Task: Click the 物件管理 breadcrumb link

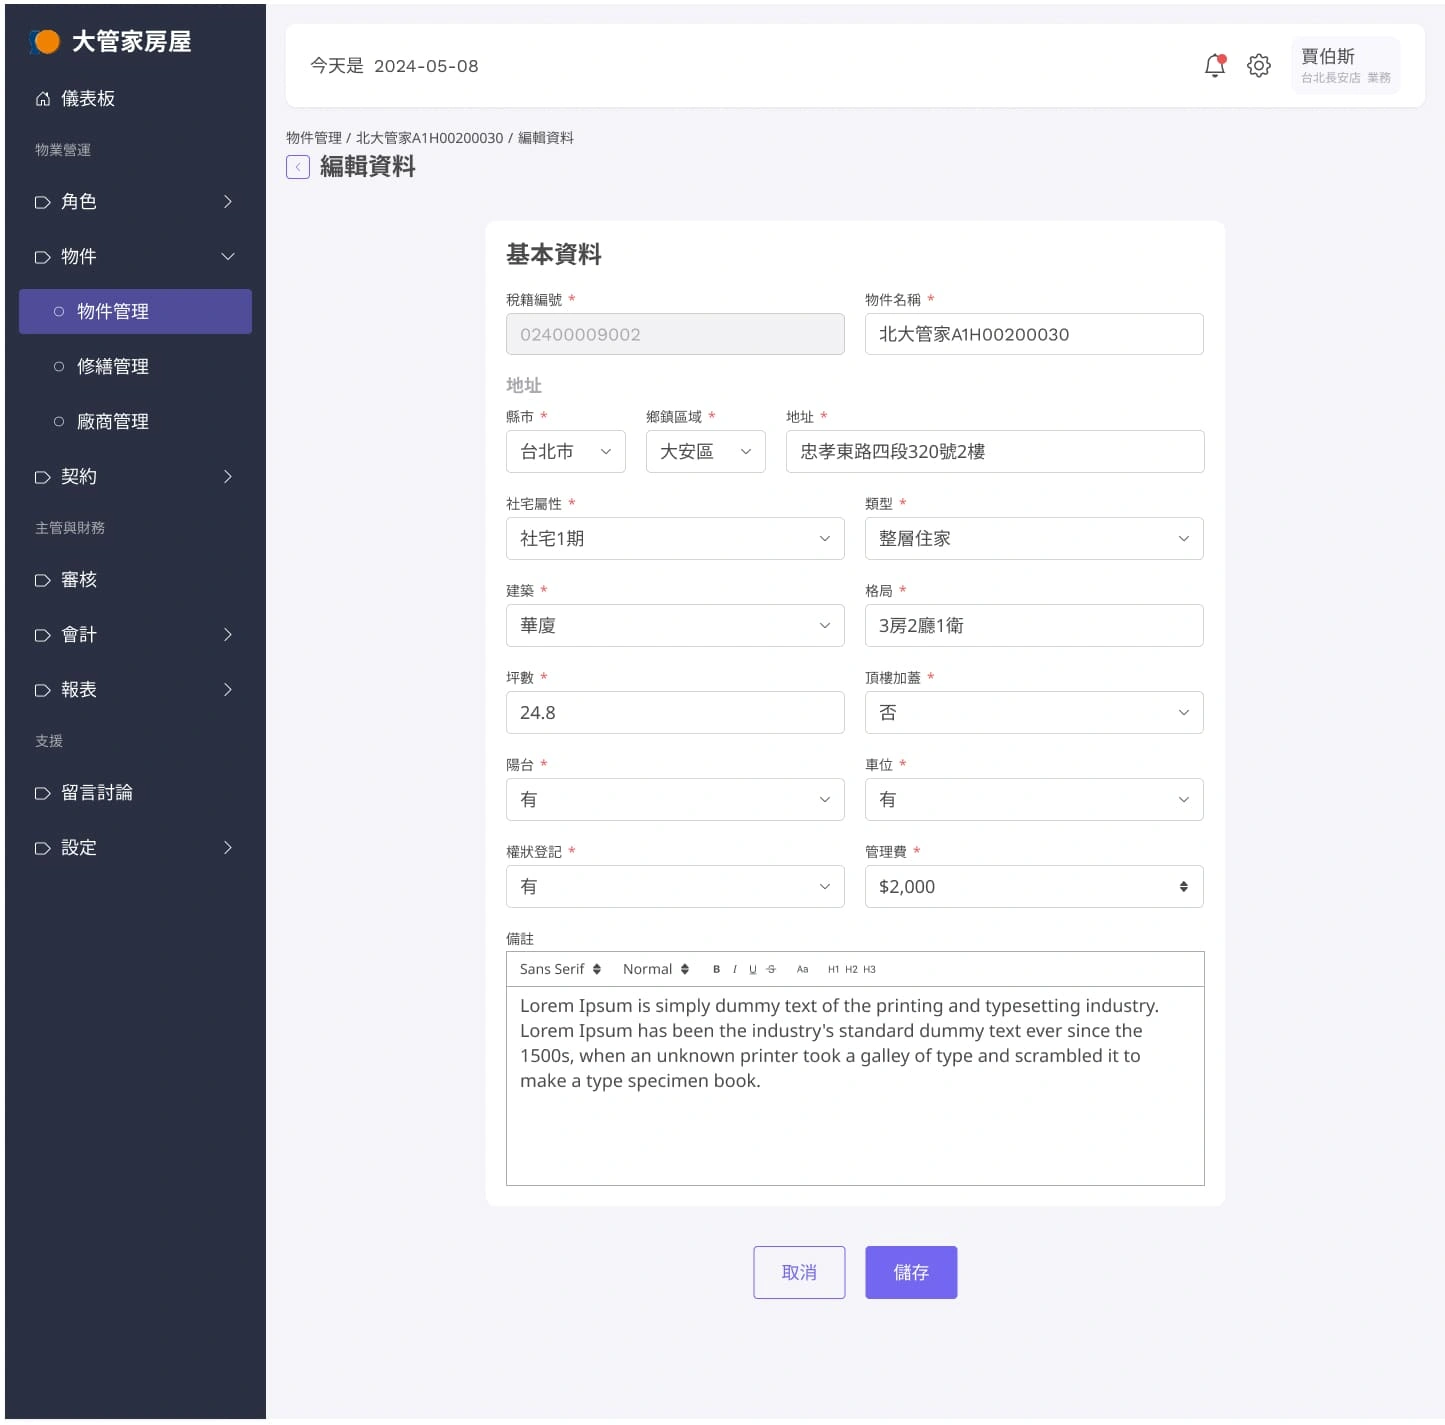Action: 313,138
